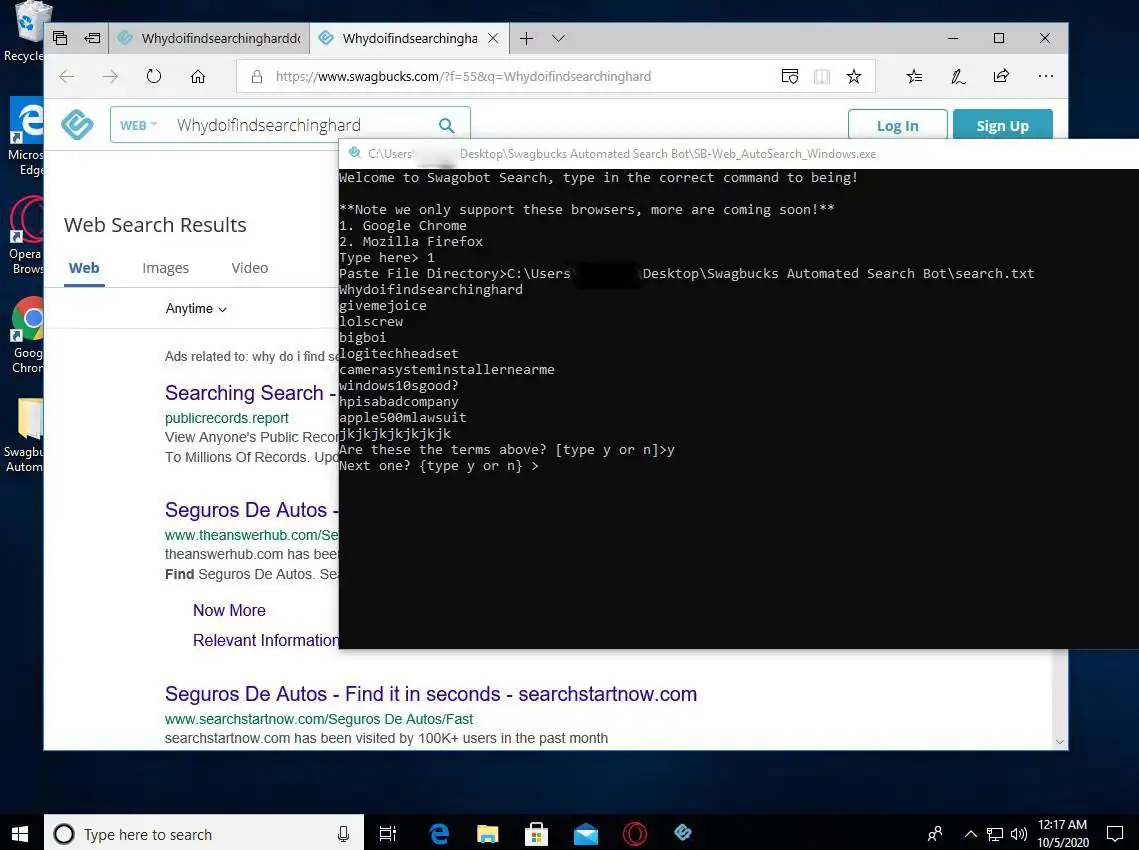
Task: Click the Log In button
Action: point(897,126)
